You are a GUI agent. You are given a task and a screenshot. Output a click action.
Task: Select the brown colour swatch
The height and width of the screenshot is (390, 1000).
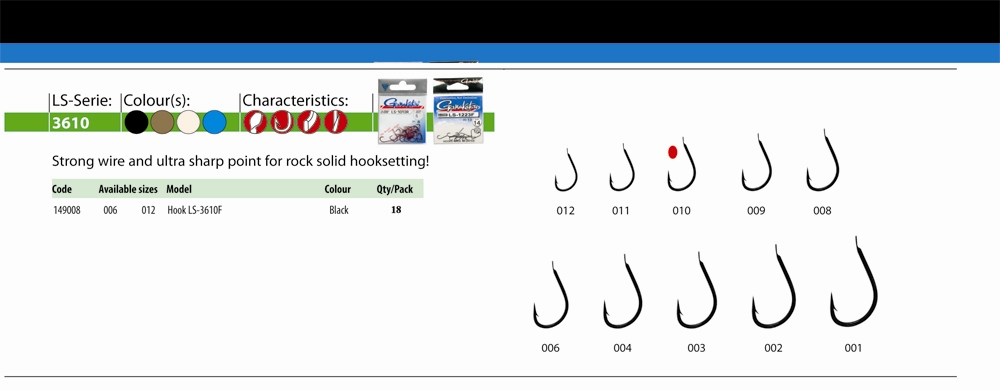(x=162, y=122)
